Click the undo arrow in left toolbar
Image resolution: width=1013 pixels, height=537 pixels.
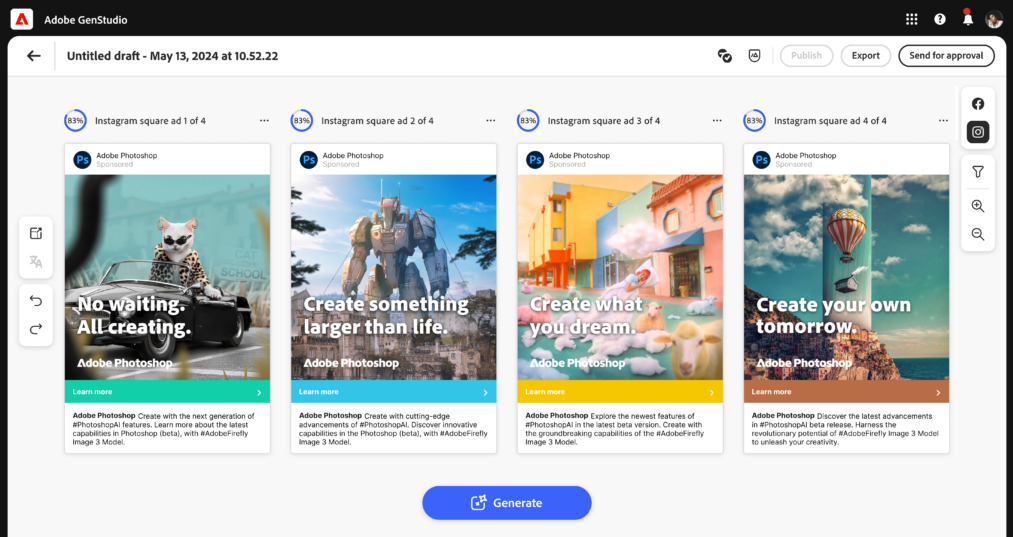[x=36, y=300]
